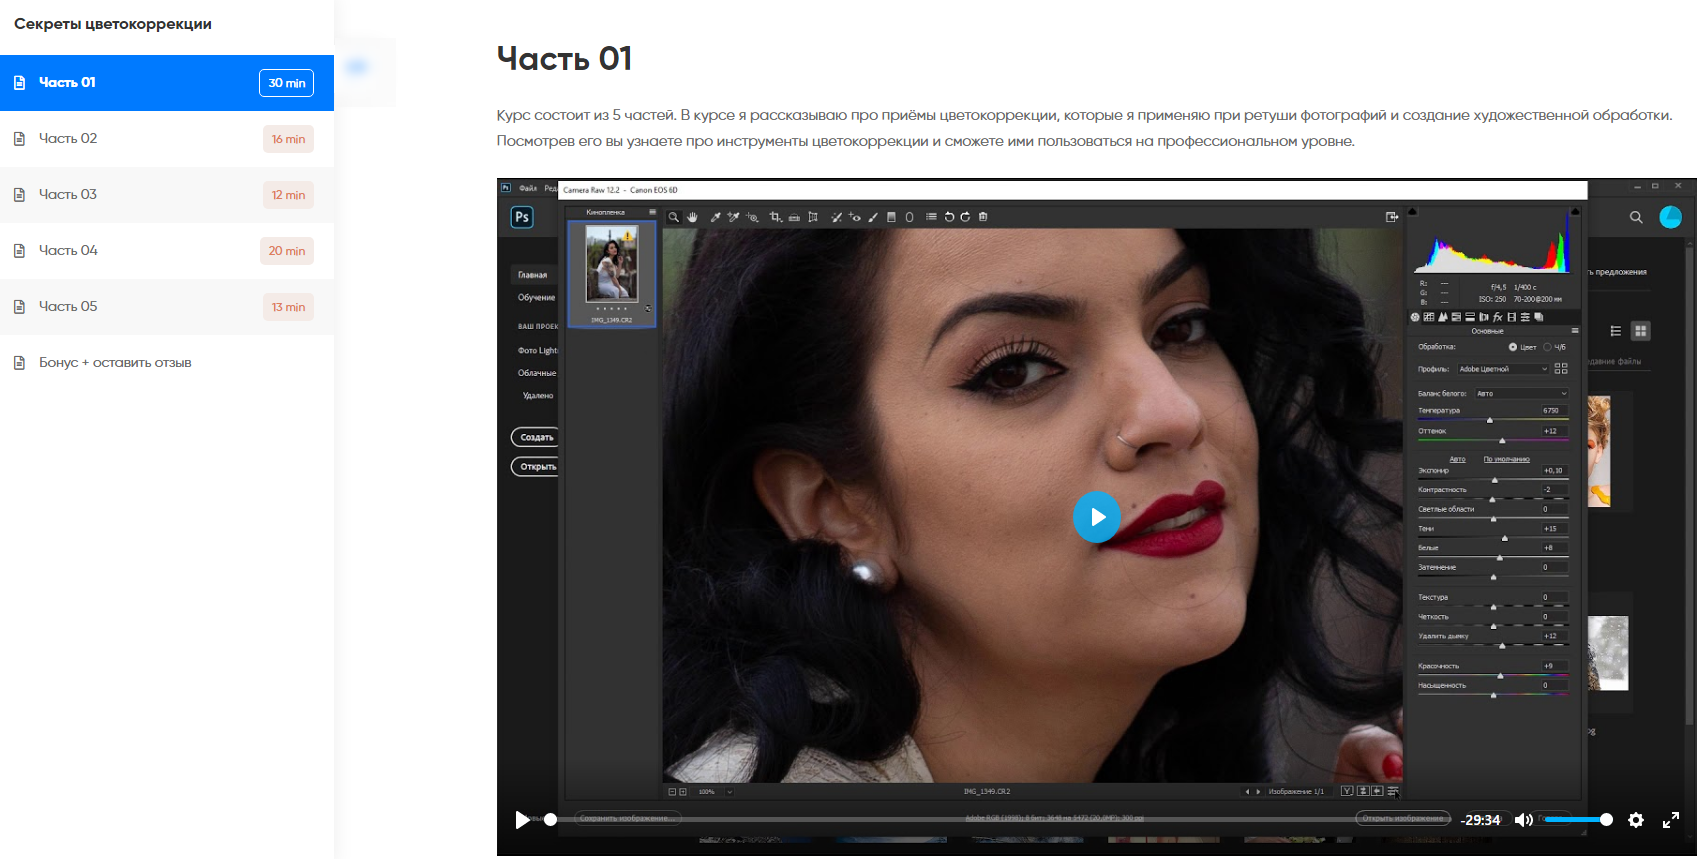
Task: Rotate image counterclockwise in Camera Raw toolbar
Action: [949, 217]
